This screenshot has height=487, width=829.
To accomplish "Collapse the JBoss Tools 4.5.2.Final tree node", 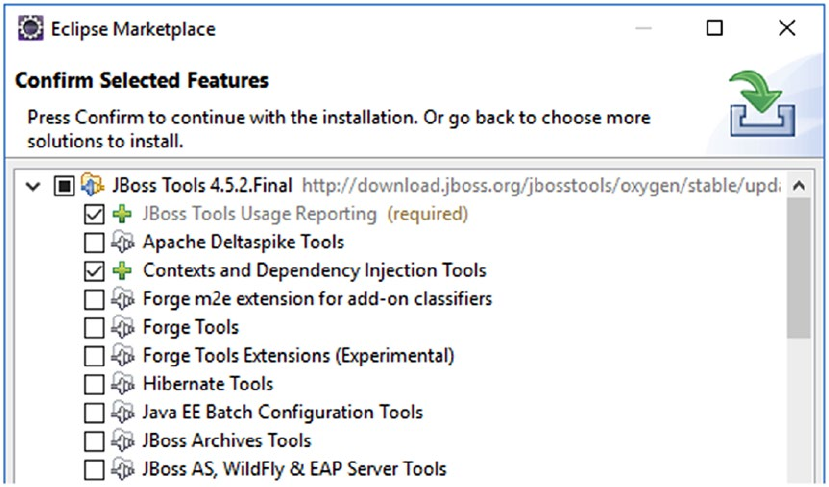I will pyautogui.click(x=33, y=186).
